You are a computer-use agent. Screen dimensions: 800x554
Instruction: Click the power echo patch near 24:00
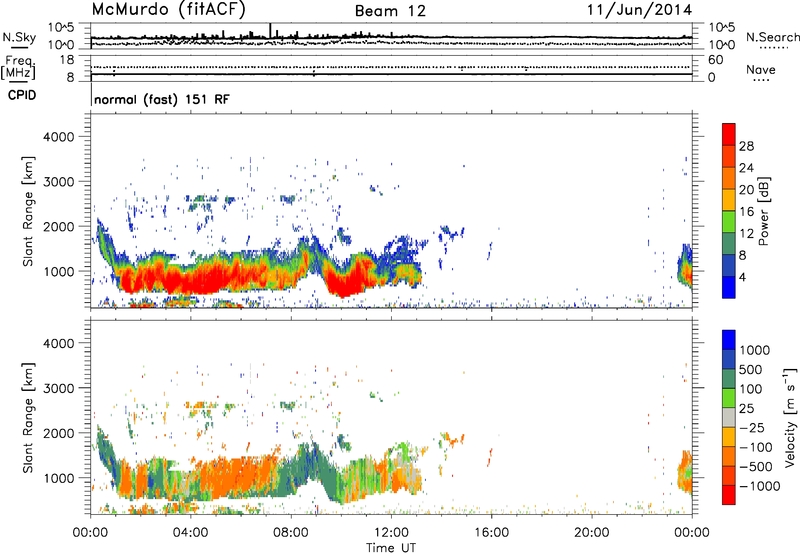pyautogui.click(x=685, y=267)
